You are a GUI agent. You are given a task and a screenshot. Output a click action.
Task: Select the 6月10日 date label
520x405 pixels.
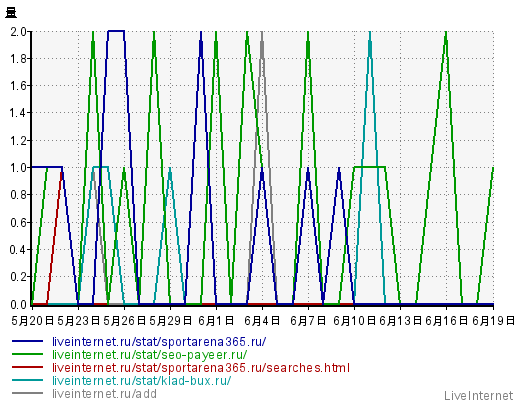(354, 321)
